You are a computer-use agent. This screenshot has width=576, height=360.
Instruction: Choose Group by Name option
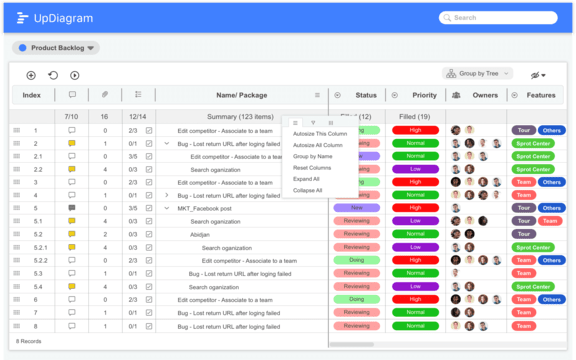coord(313,156)
